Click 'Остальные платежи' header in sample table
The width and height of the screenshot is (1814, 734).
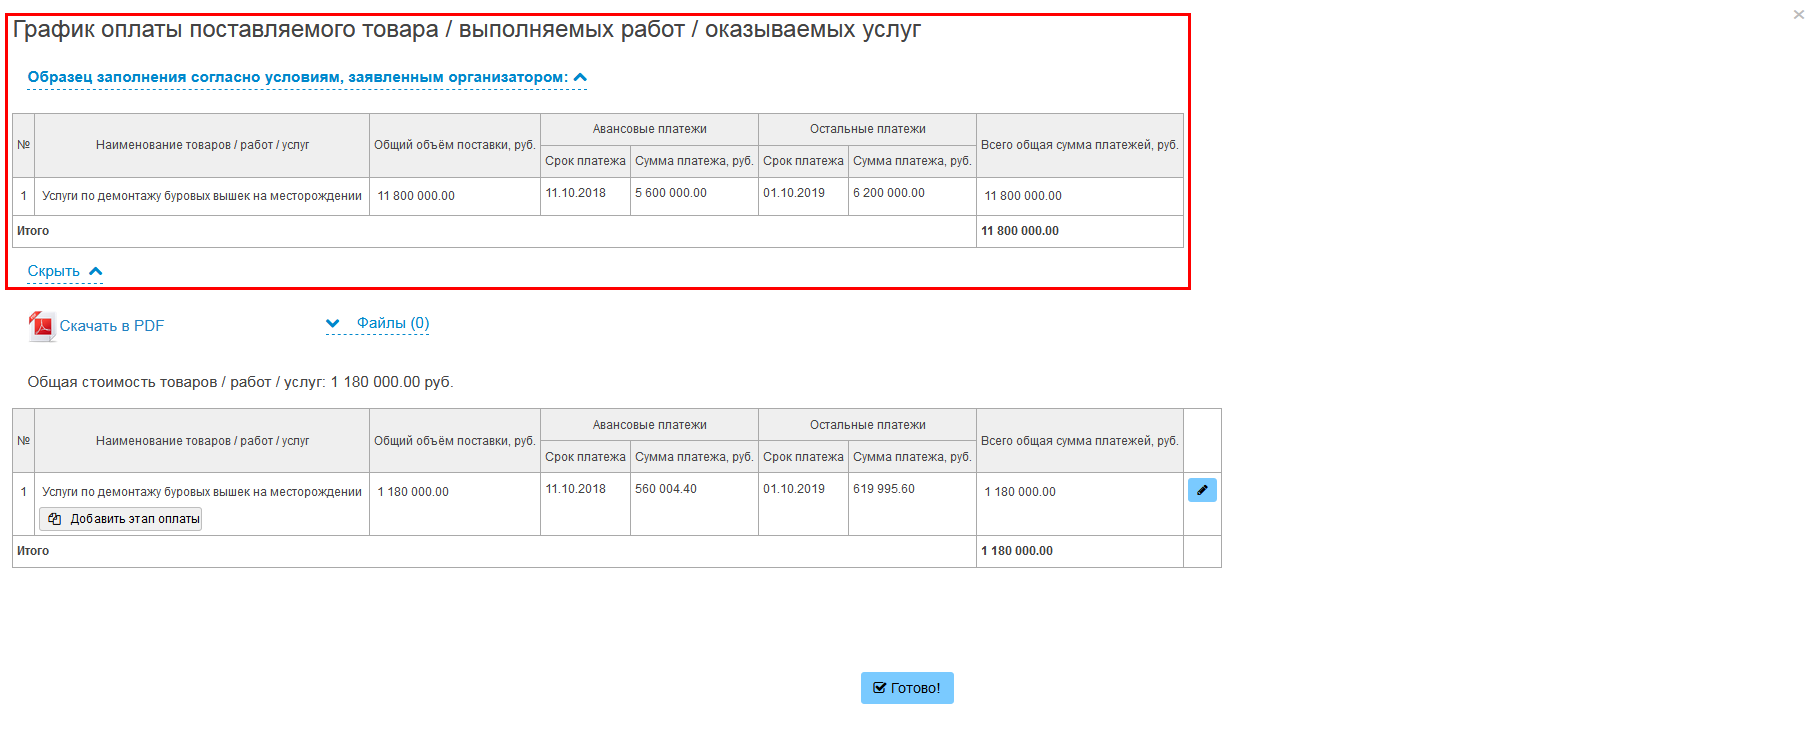[x=868, y=129]
